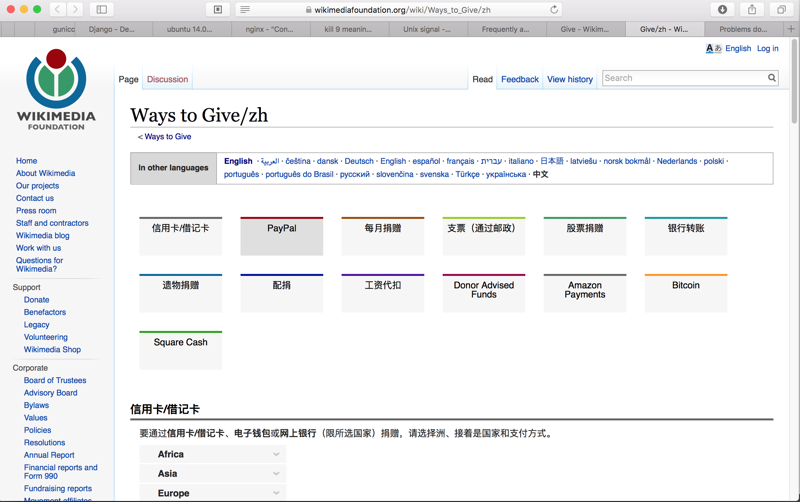Open the Home sidebar link

pos(27,161)
